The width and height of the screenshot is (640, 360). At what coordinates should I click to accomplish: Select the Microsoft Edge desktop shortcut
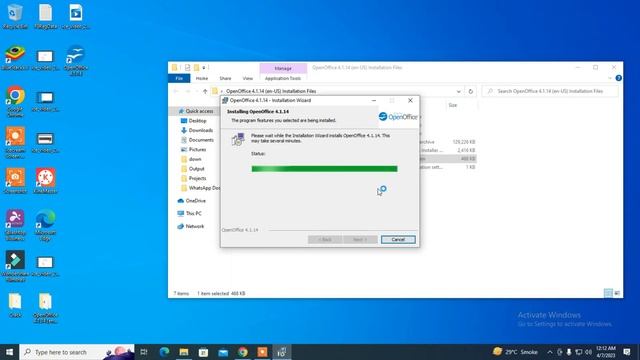[45, 225]
